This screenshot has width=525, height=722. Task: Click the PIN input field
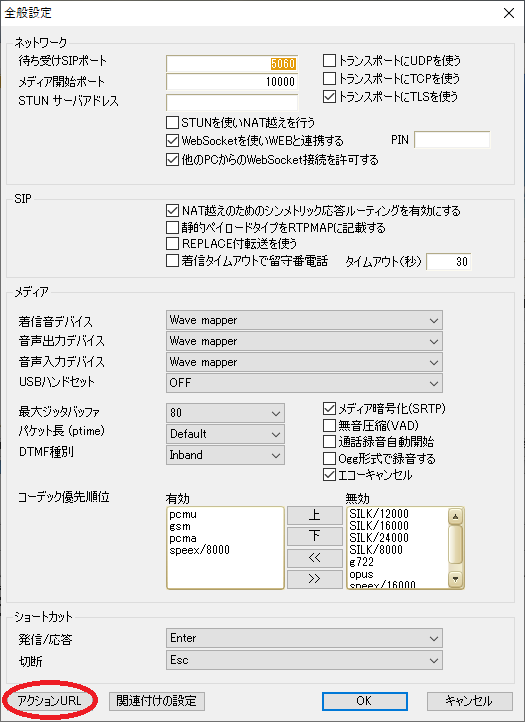452,140
